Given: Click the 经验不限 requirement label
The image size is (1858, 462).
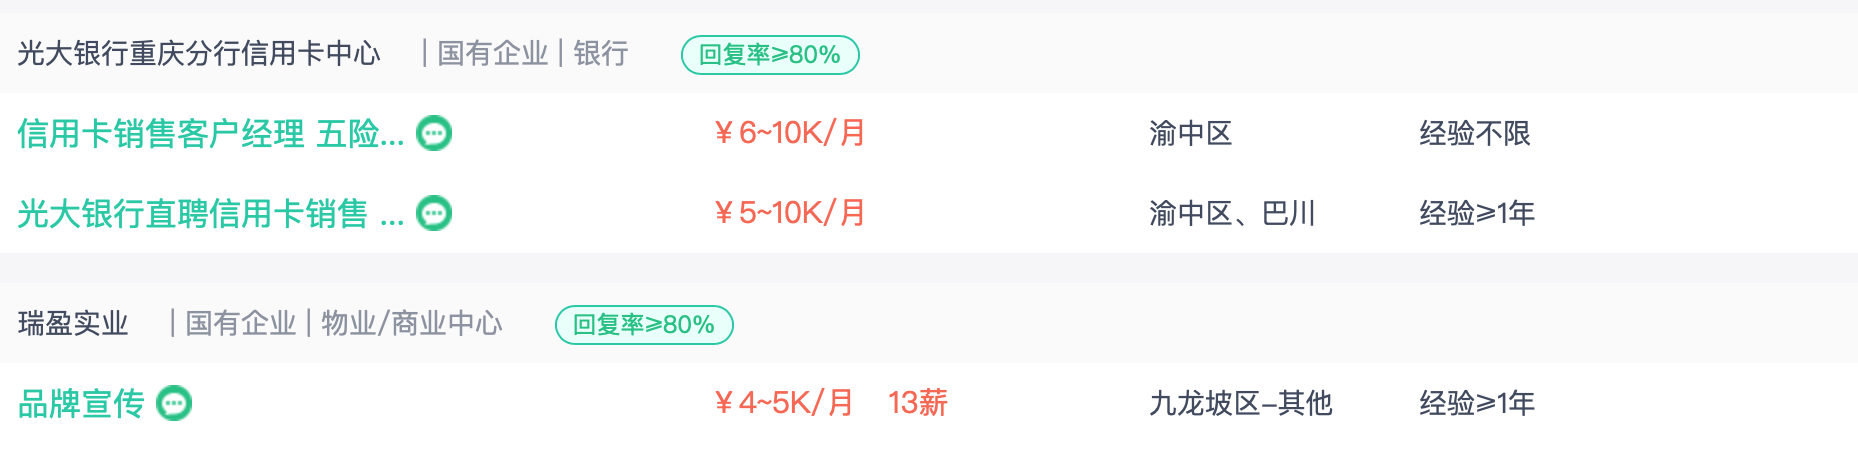Looking at the screenshot, I should (x=1475, y=133).
